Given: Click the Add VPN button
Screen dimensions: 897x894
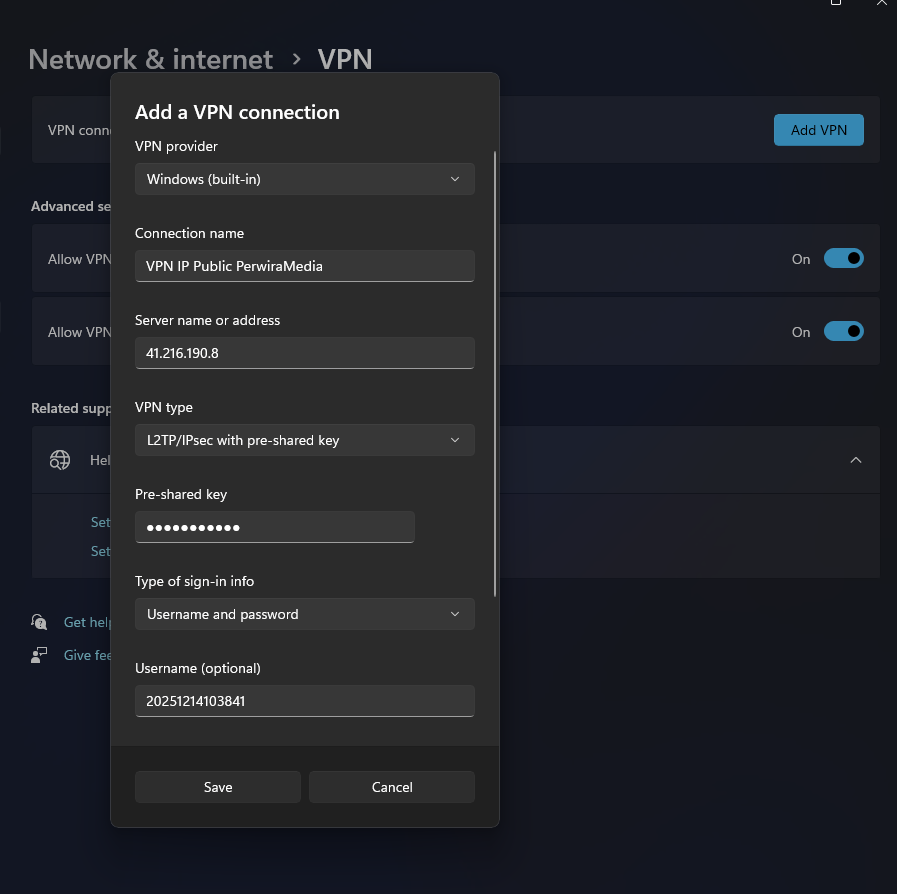Looking at the screenshot, I should 818,129.
